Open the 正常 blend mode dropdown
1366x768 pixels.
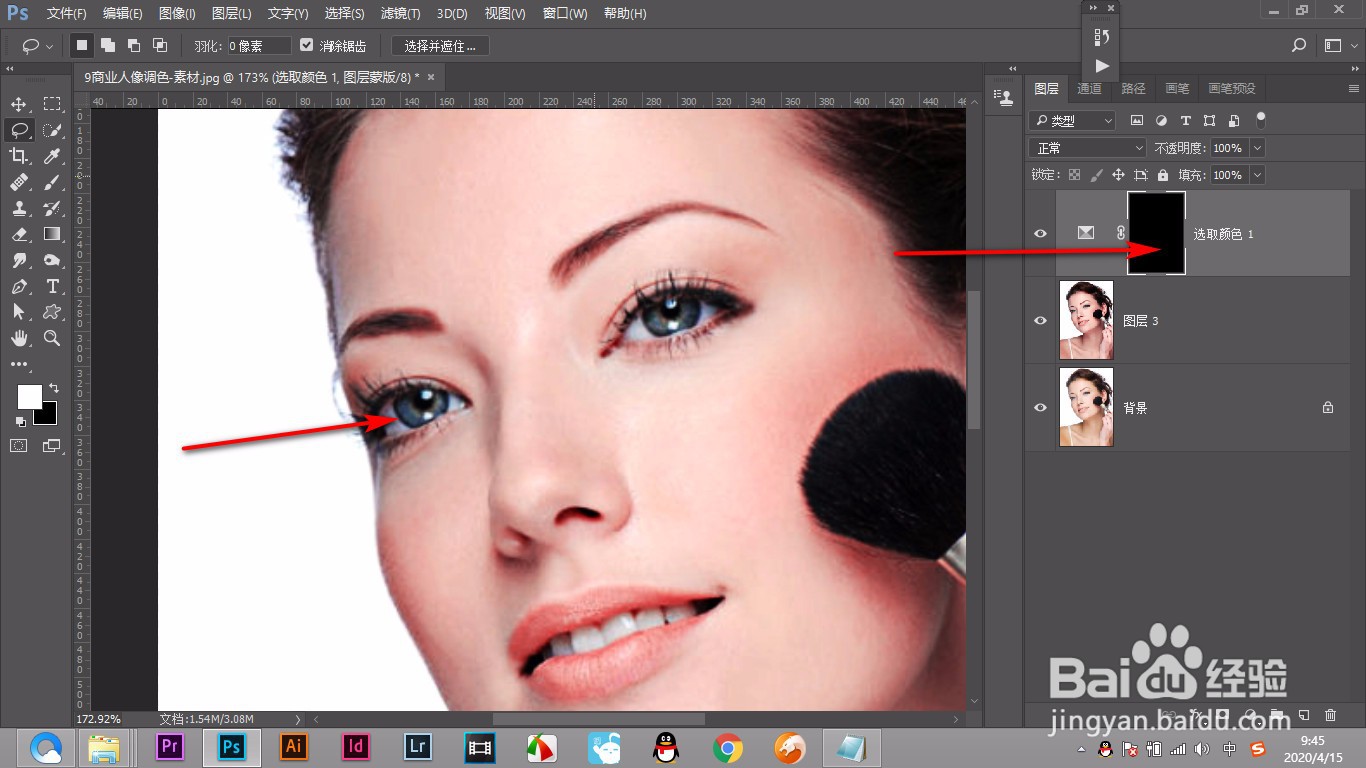(x=1088, y=147)
